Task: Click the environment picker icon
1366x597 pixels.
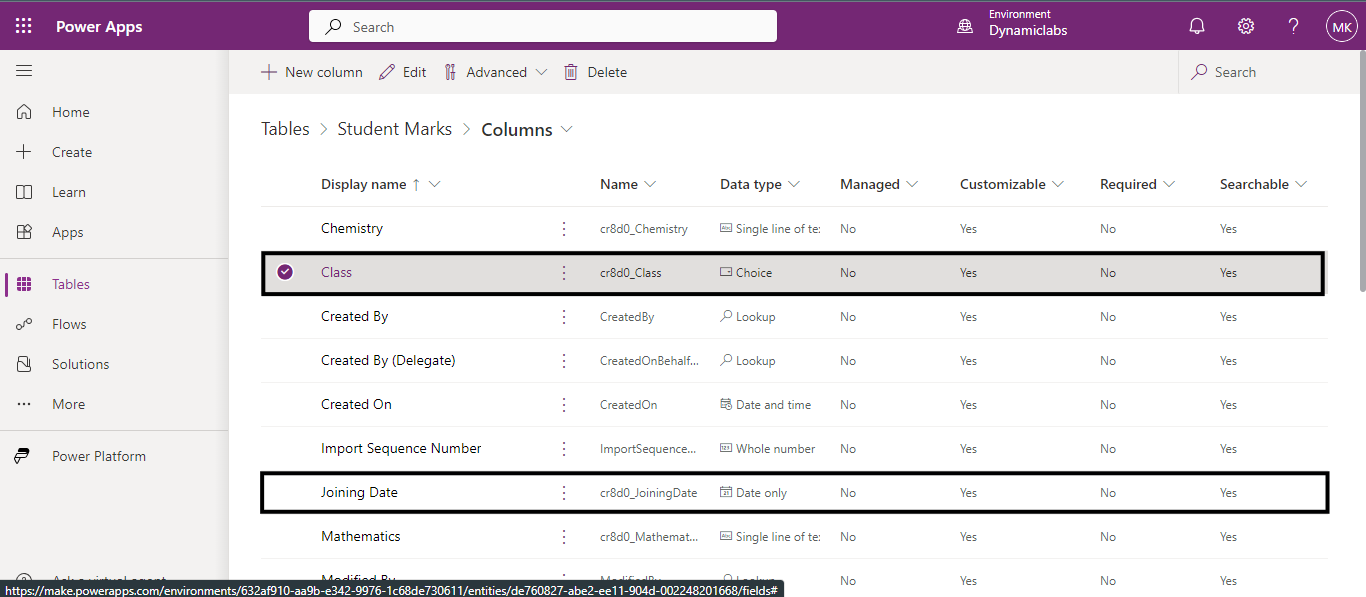Action: [x=965, y=27]
